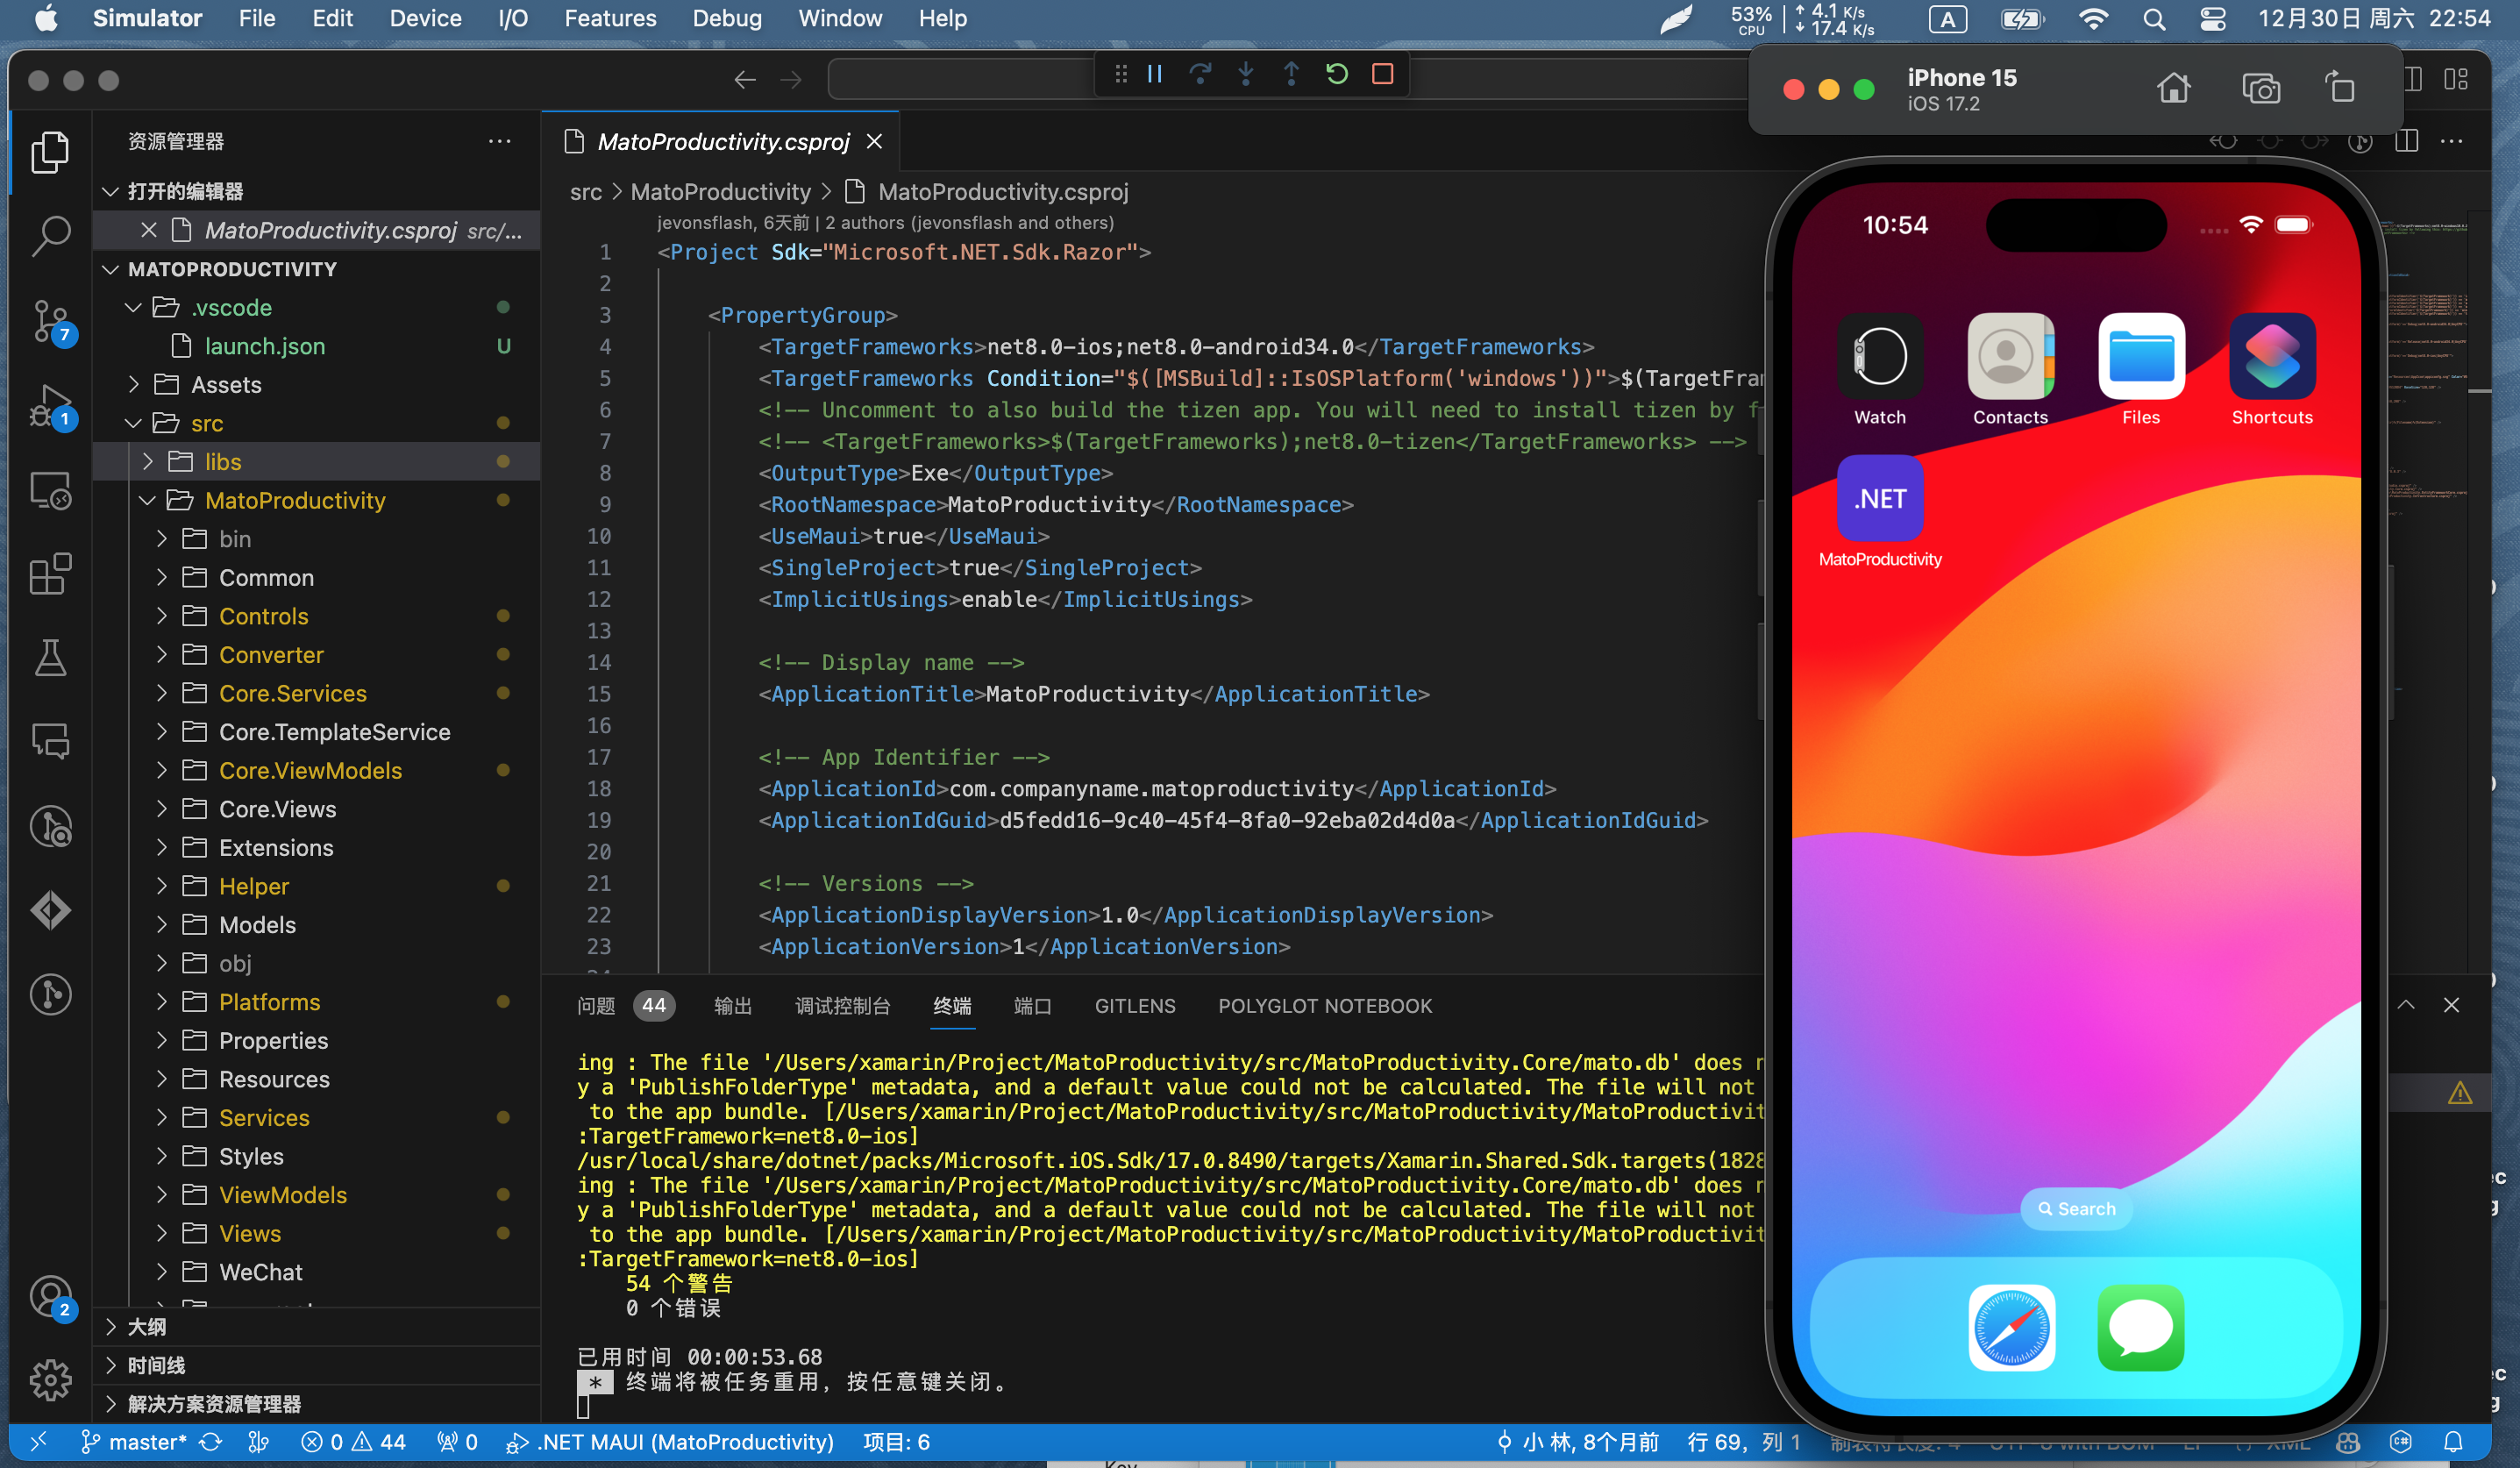This screenshot has width=2520, height=1468.
Task: Toggle the input source indicator in the menu bar
Action: click(x=1948, y=18)
